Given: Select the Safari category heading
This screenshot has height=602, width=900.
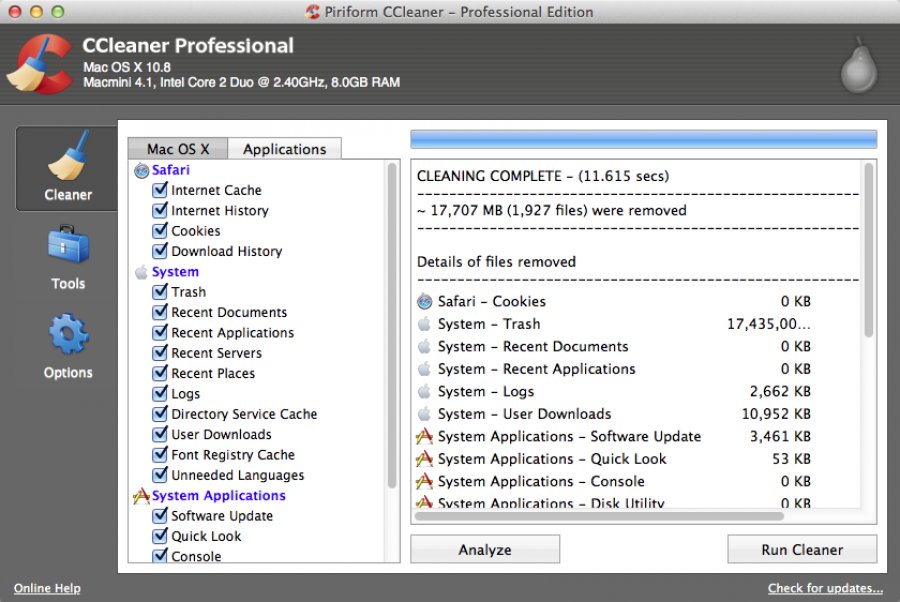Looking at the screenshot, I should [170, 170].
